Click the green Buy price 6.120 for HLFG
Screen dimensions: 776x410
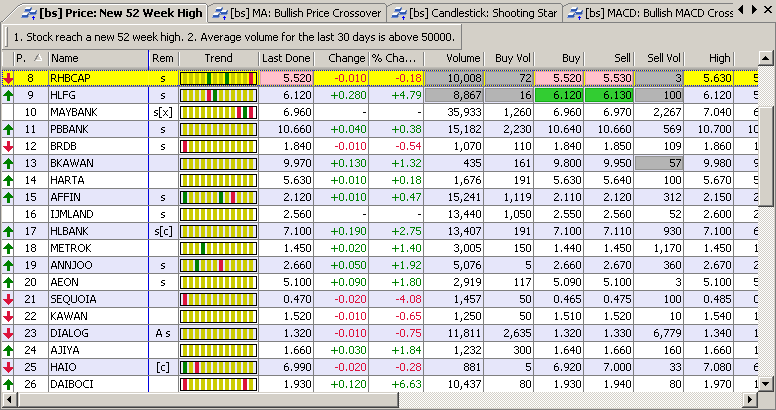pyautogui.click(x=559, y=96)
